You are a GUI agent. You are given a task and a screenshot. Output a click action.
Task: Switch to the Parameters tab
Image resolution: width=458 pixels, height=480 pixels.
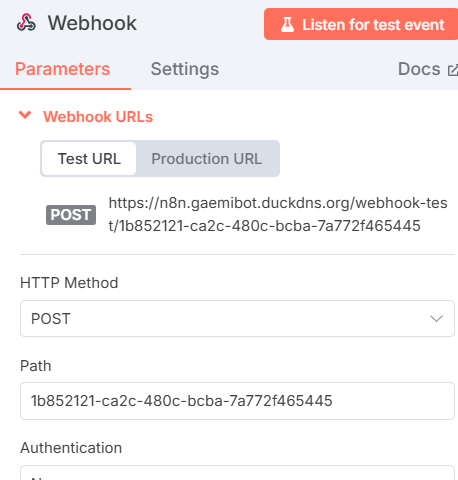coord(63,69)
